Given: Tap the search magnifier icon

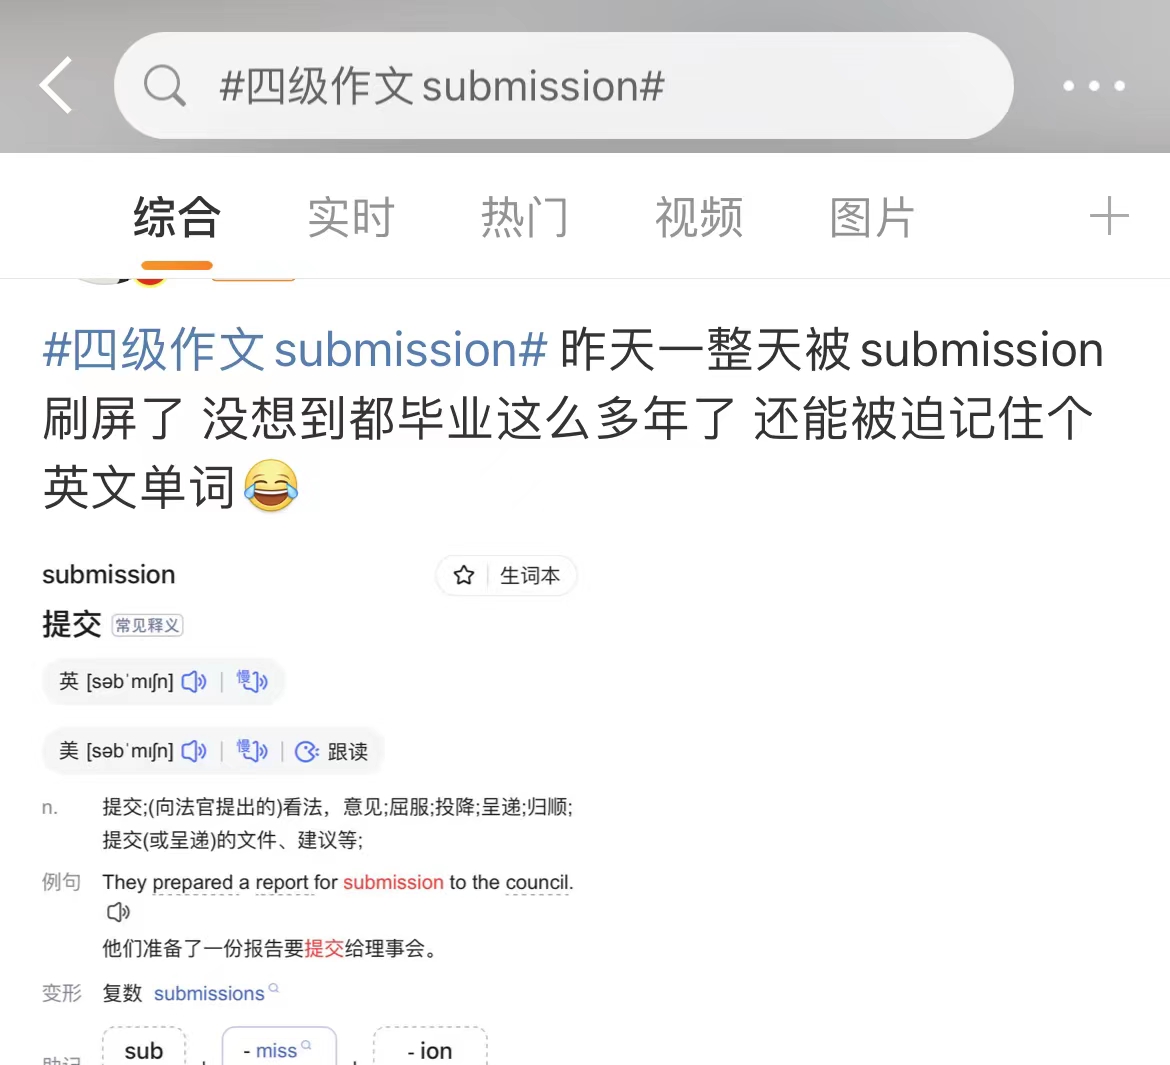Looking at the screenshot, I should [x=165, y=86].
